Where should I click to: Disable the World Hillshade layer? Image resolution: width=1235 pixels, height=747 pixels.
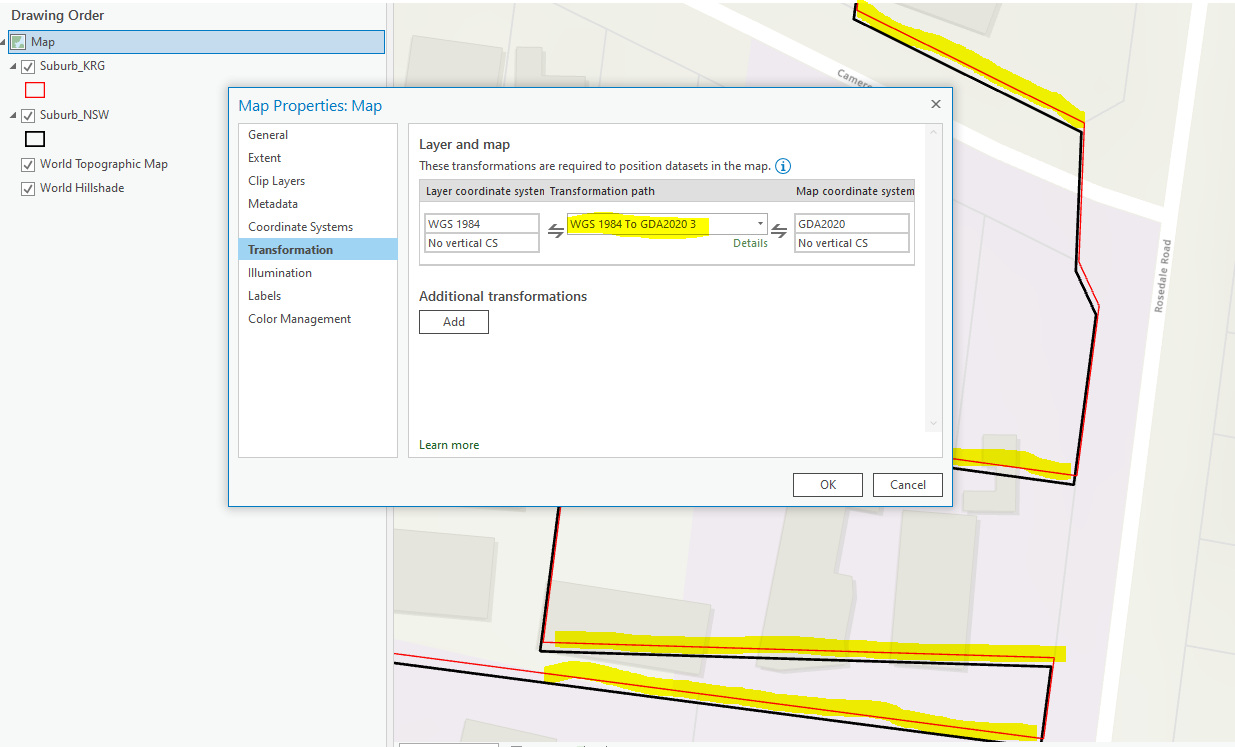(28, 187)
